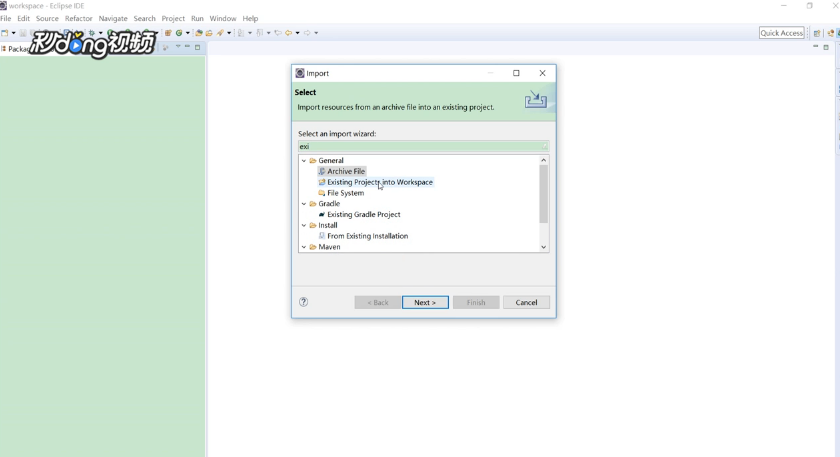Select From Existing Installation wizard
Image resolution: width=840 pixels, height=457 pixels.
tap(363, 236)
